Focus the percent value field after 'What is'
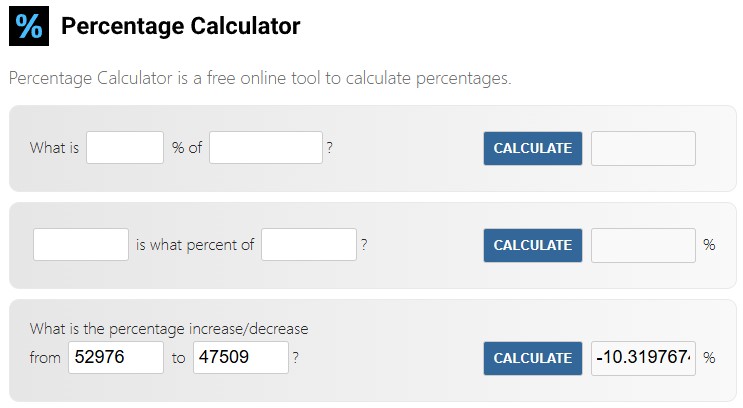This screenshot has height=408, width=743. (x=125, y=148)
